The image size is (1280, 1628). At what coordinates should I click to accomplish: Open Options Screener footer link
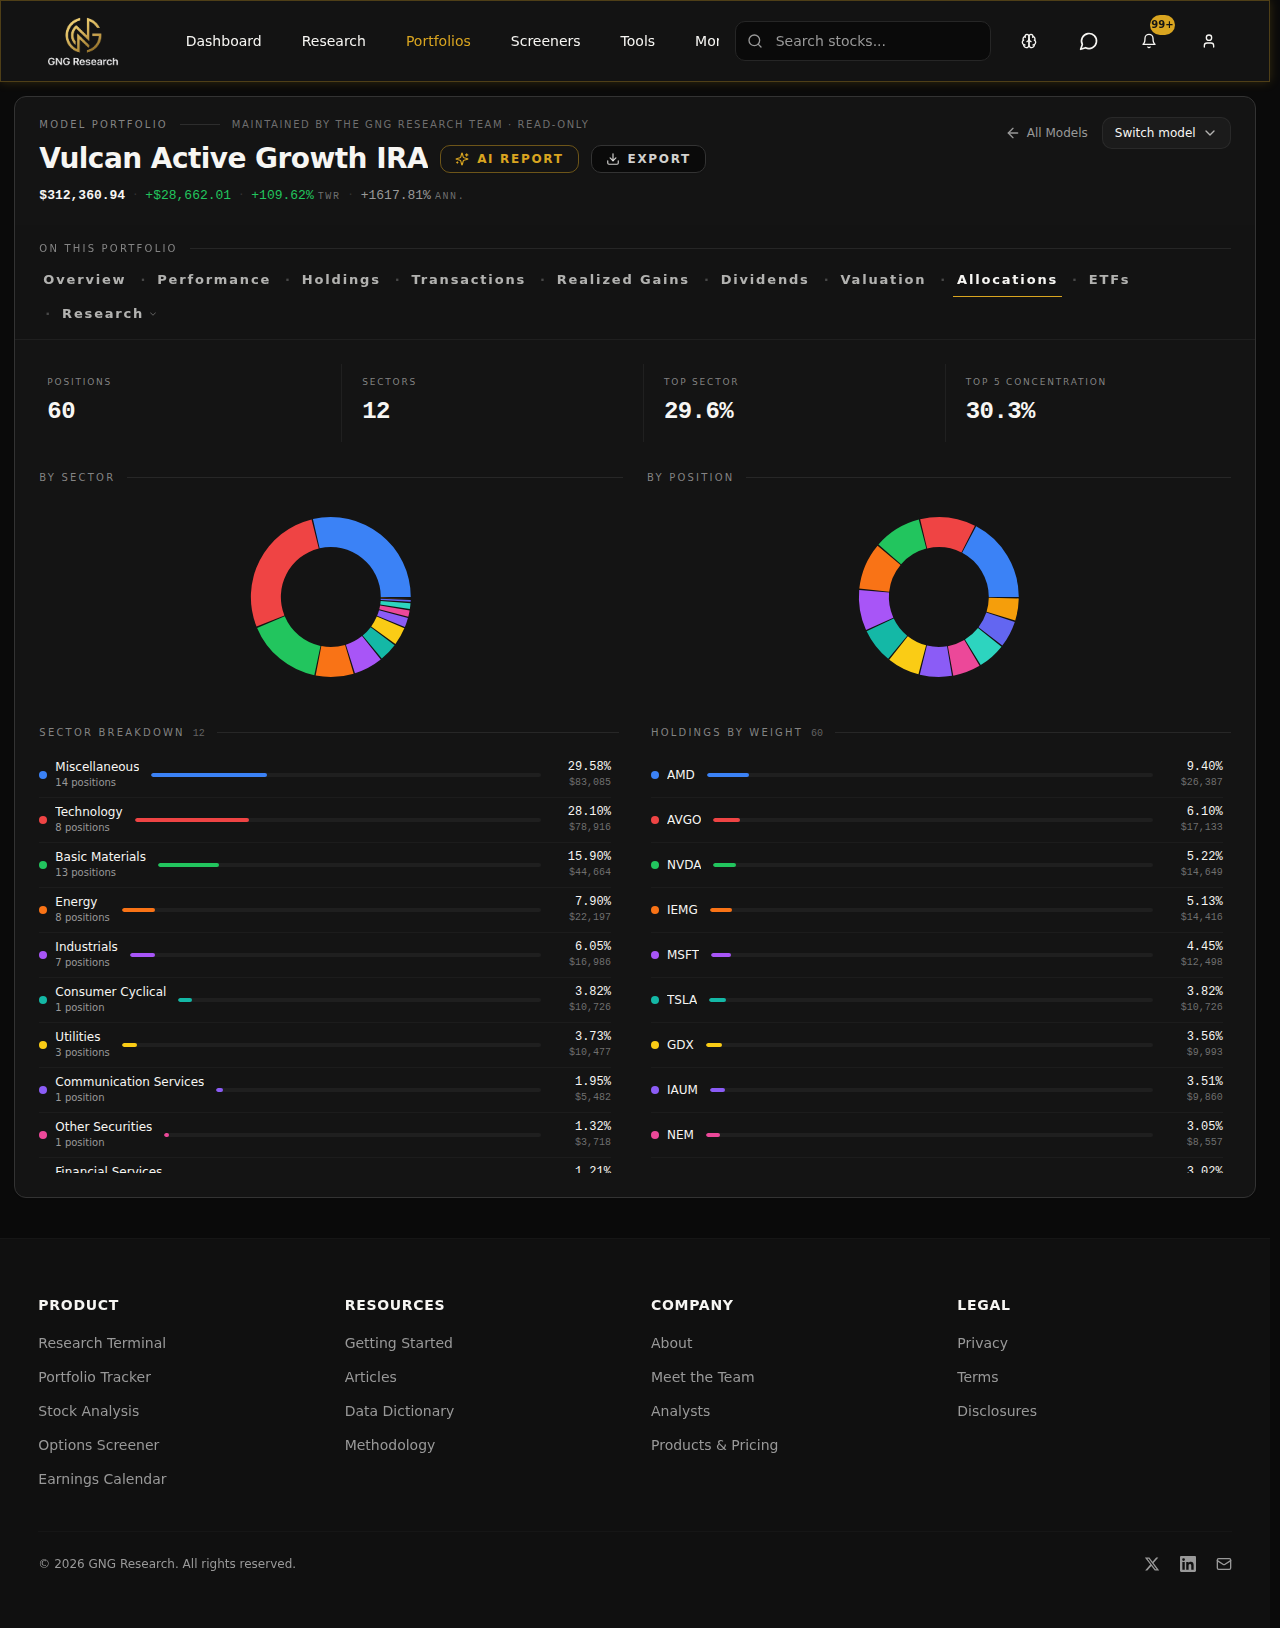point(99,1445)
